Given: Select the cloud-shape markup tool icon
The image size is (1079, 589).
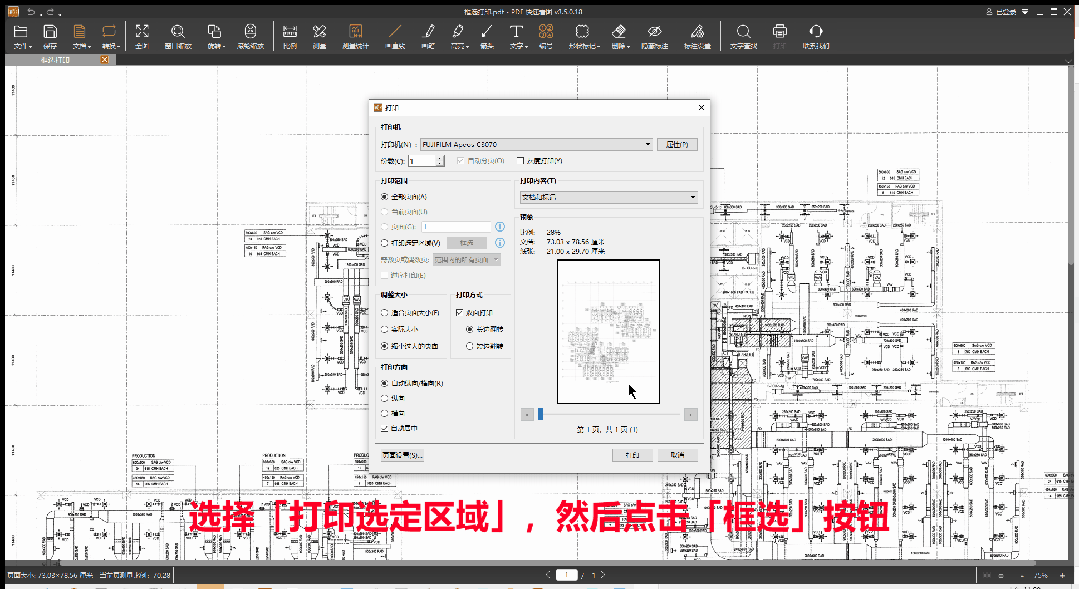Looking at the screenshot, I should coord(582,32).
